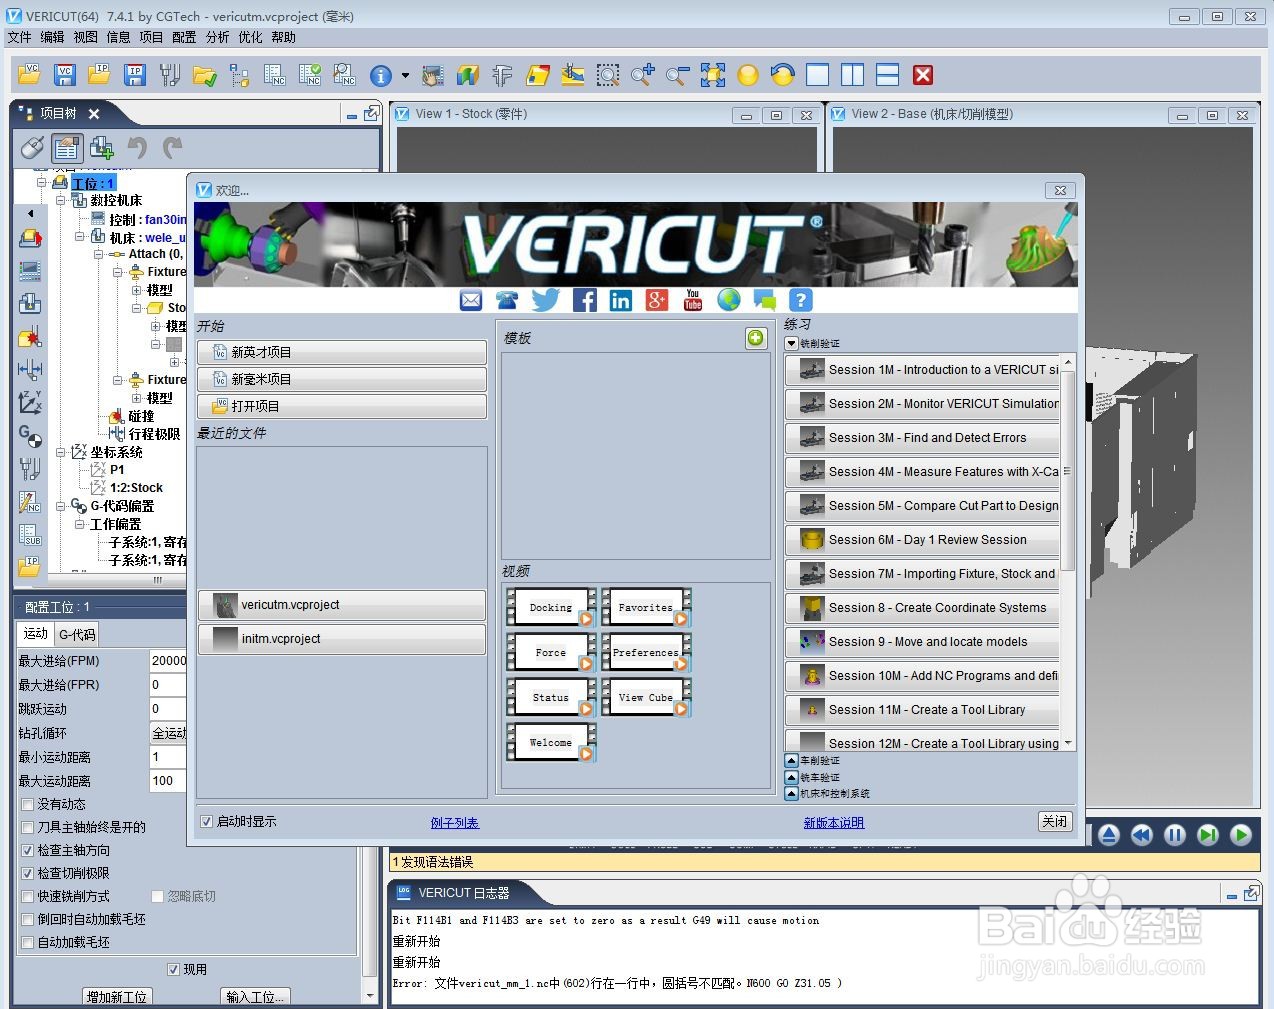The image size is (1274, 1009).
Task: Enable the 倒回时自动加载毛坯 checkbox
Action: (x=28, y=920)
